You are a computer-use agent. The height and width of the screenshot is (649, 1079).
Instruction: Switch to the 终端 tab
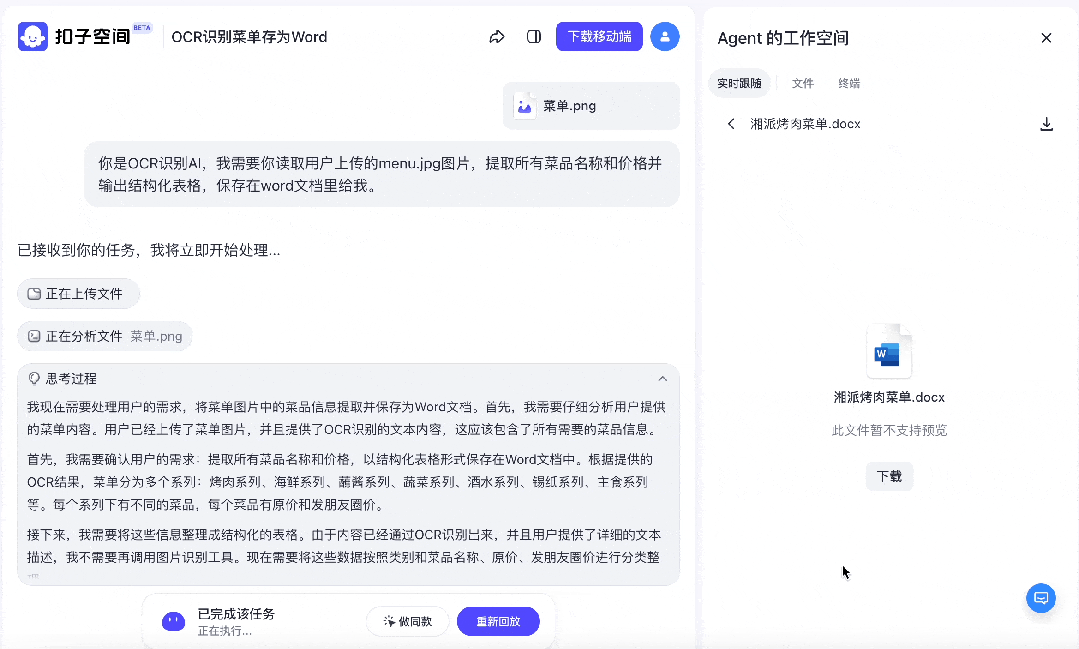click(849, 83)
